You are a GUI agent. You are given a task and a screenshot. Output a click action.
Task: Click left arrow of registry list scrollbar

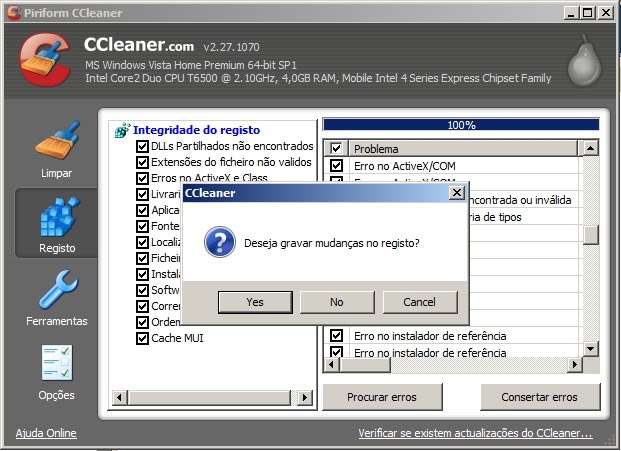pyautogui.click(x=119, y=397)
